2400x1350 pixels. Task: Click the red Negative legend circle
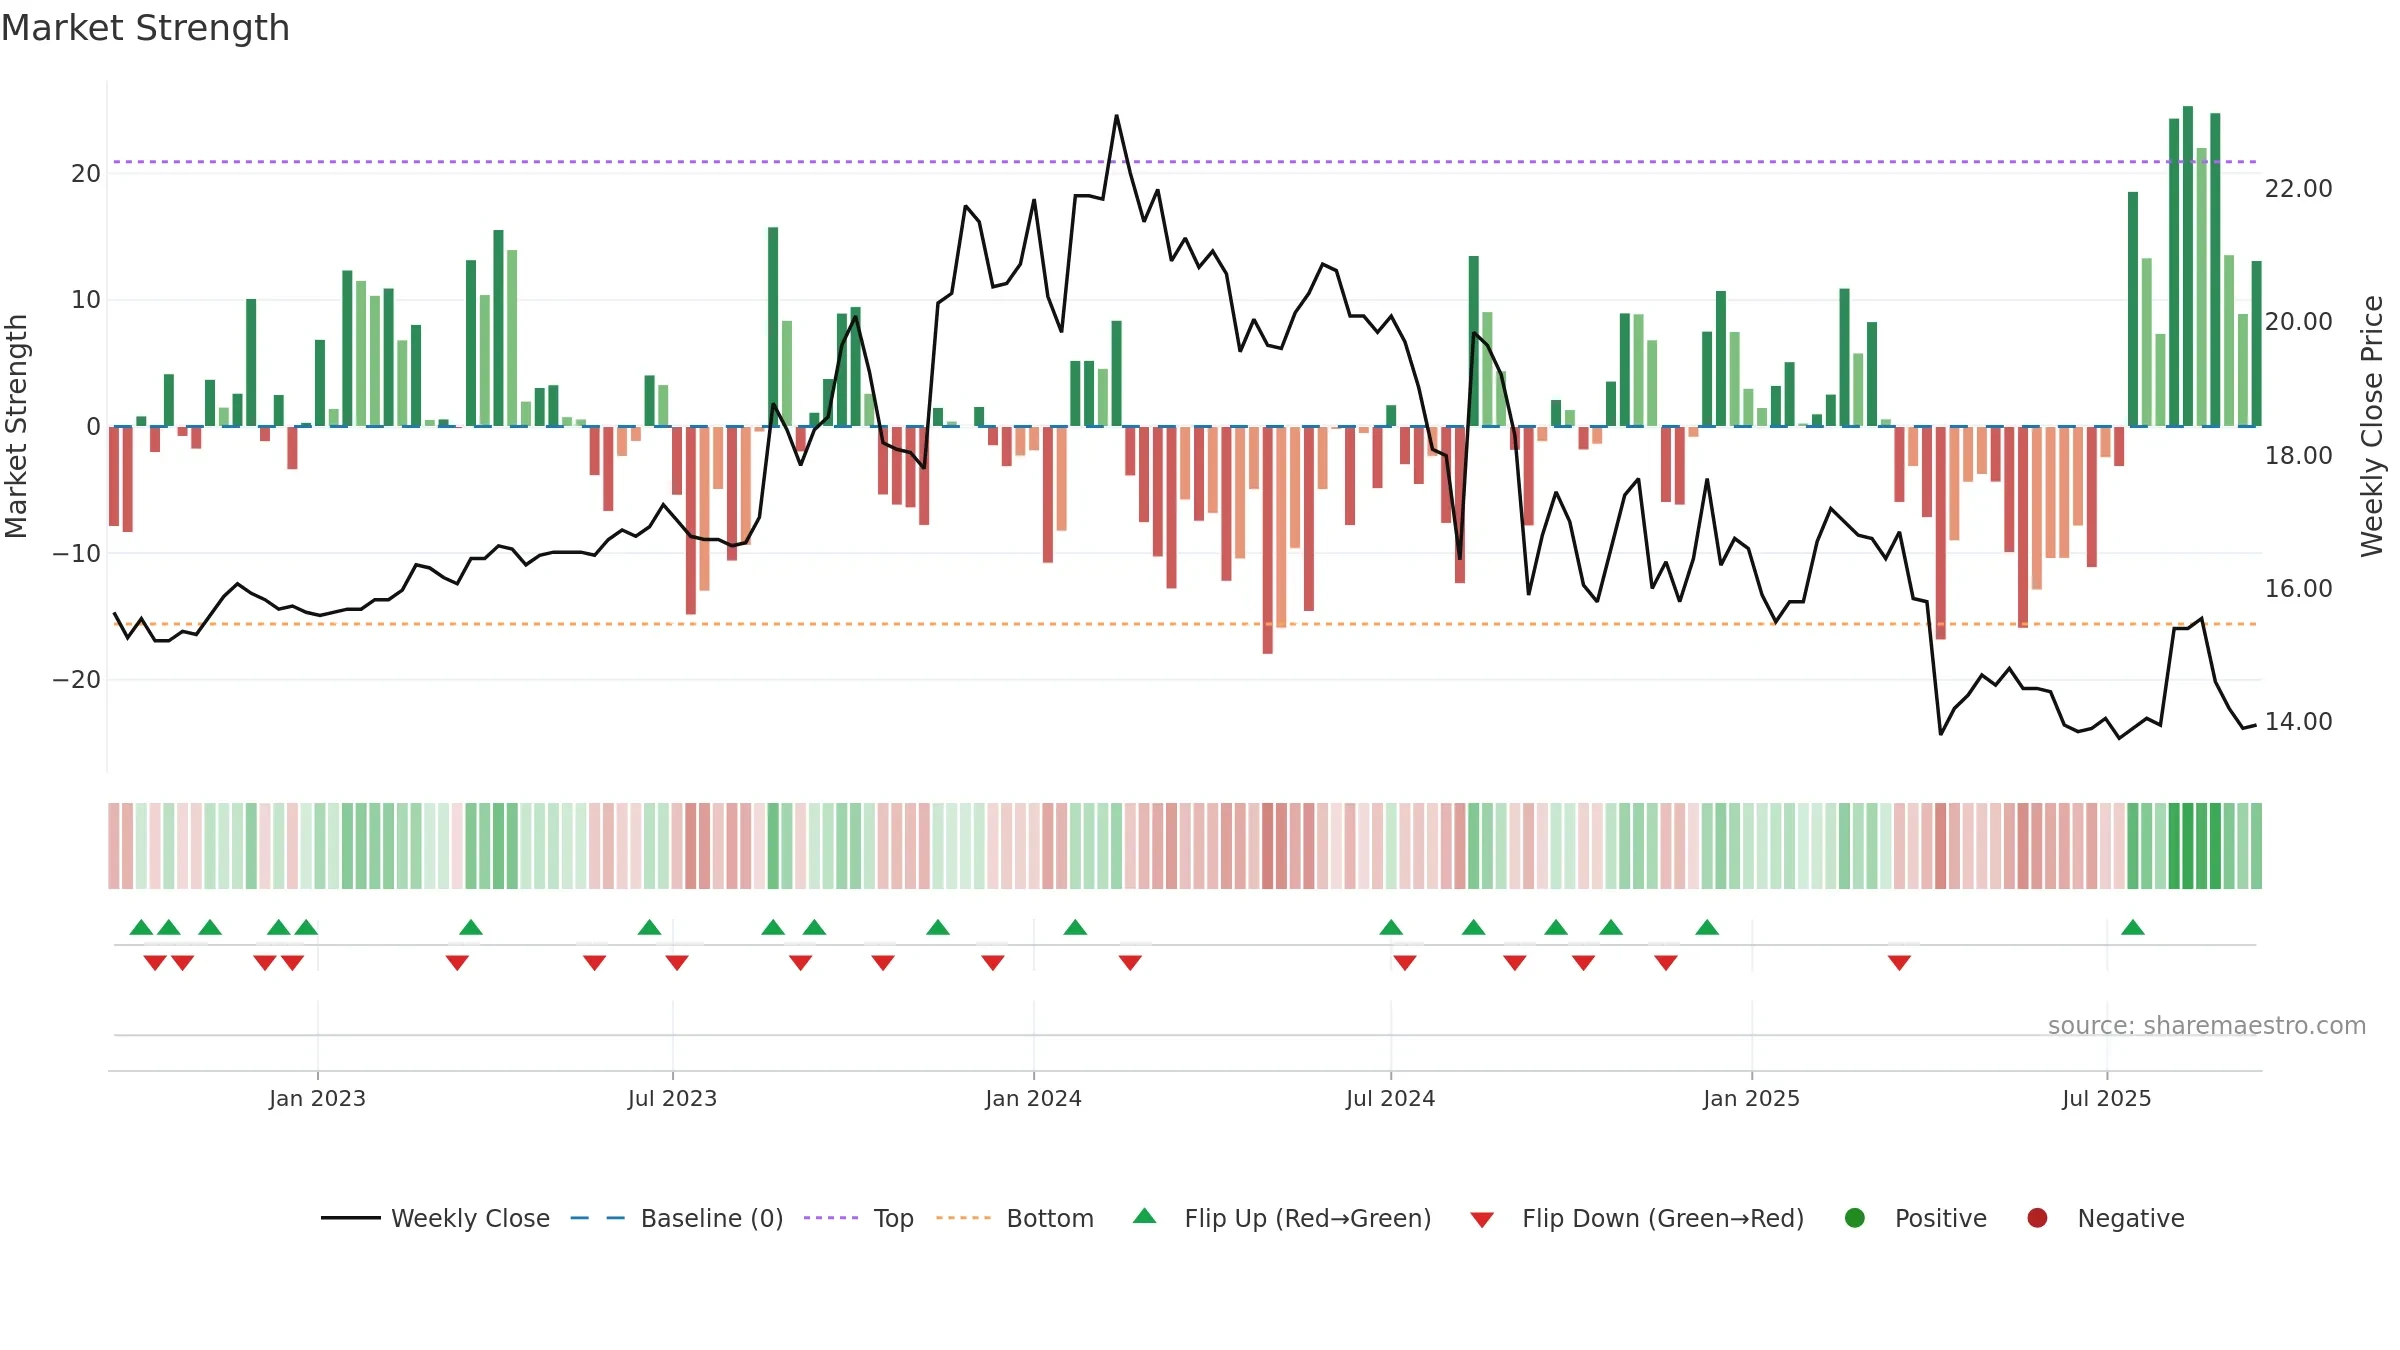coord(2037,1218)
